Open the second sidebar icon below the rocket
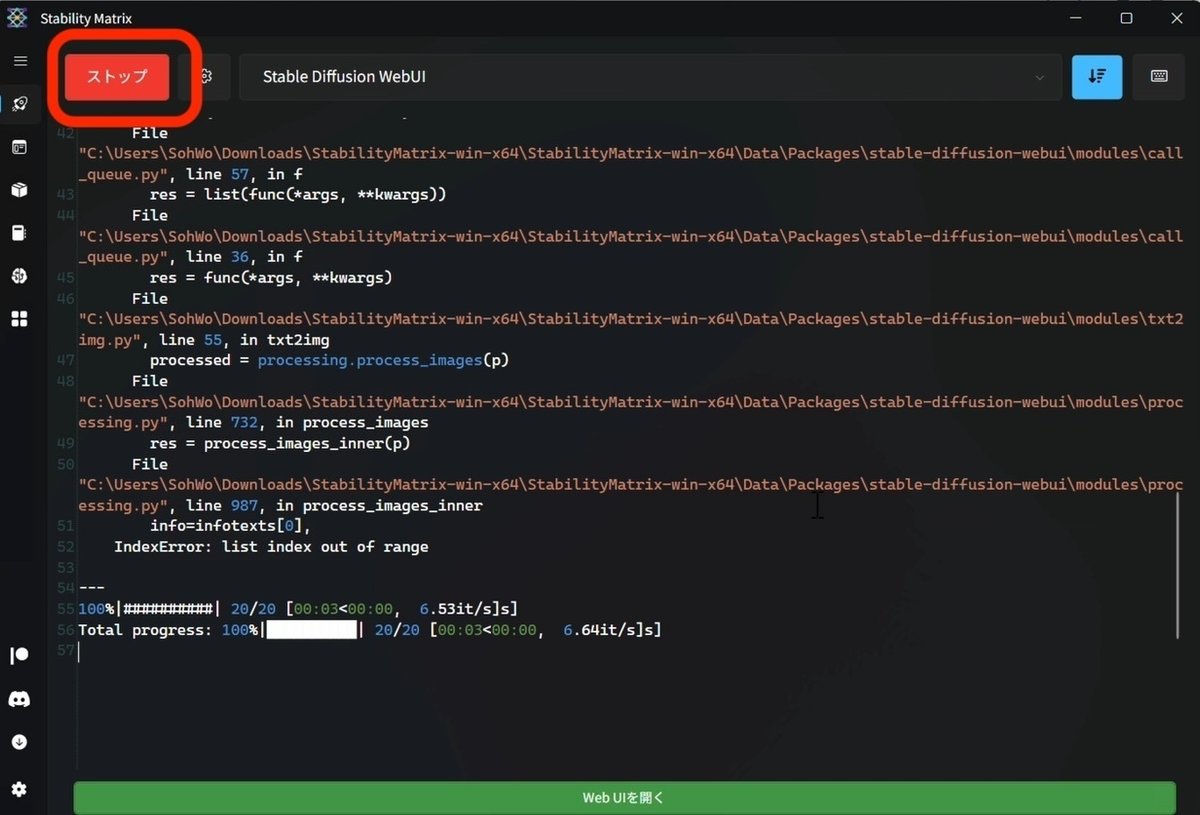Screen dimensions: 1200x815 click(x=20, y=147)
